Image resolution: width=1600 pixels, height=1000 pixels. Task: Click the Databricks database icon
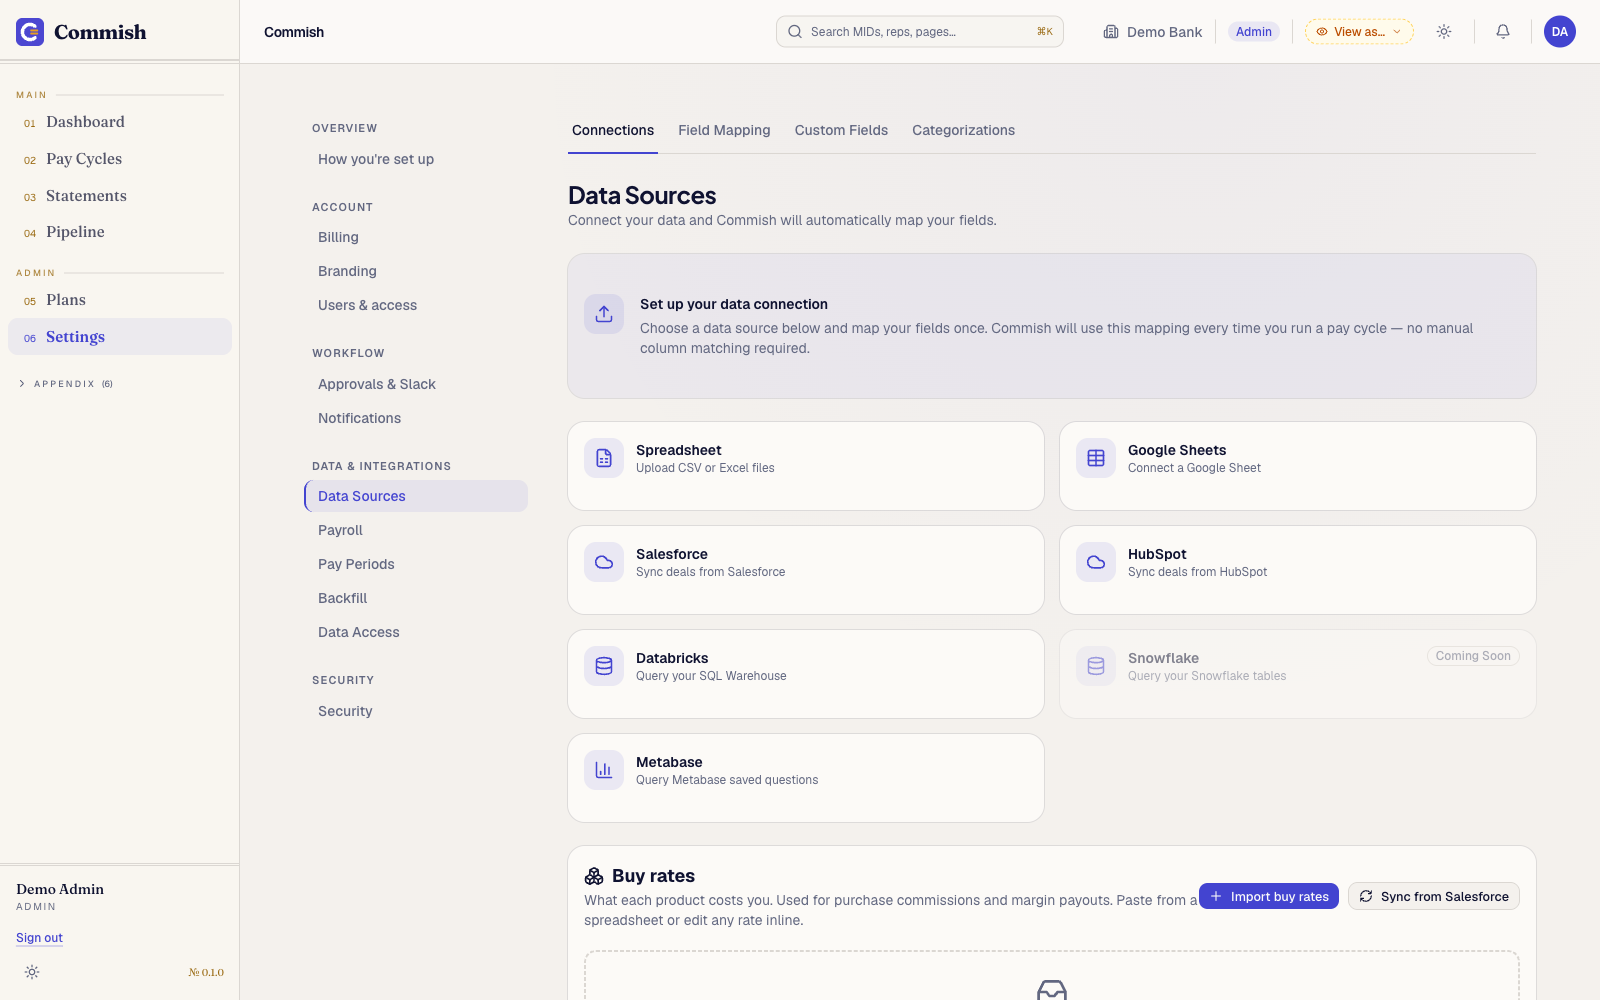coord(604,666)
